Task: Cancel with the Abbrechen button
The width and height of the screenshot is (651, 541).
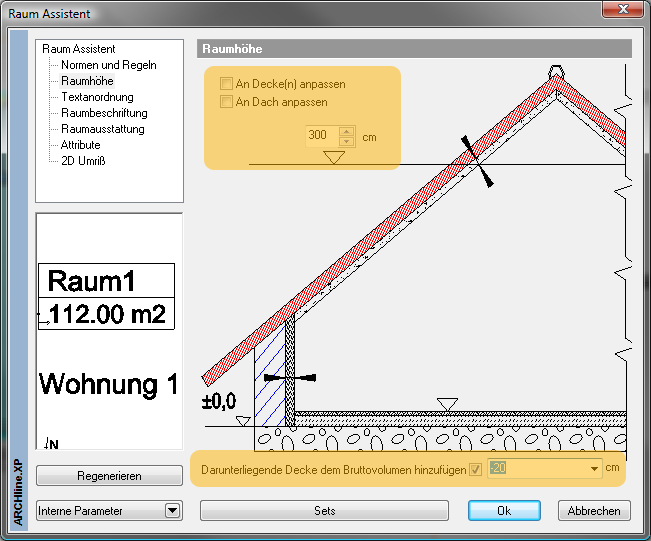Action: pos(594,510)
